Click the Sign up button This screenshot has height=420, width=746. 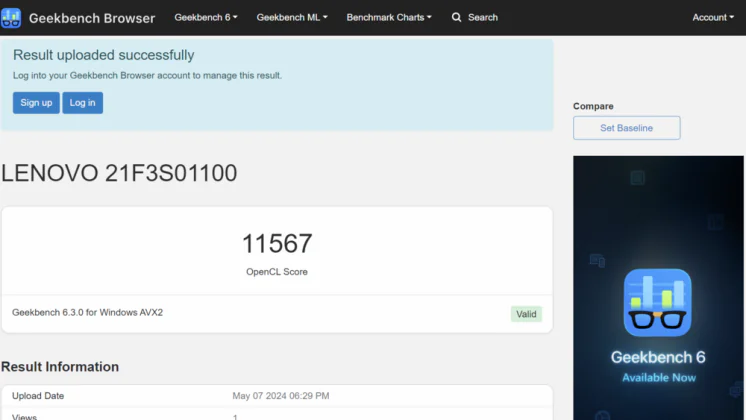(36, 103)
